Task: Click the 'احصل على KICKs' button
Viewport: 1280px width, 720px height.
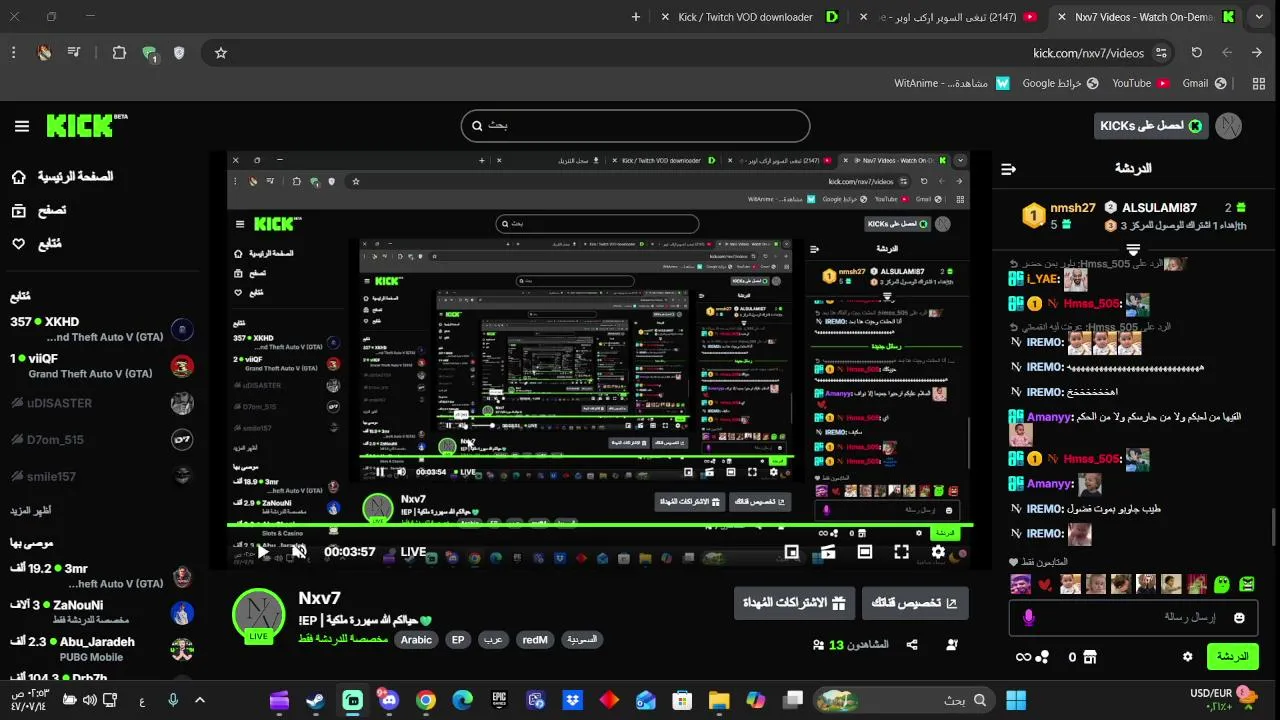Action: click(1151, 126)
